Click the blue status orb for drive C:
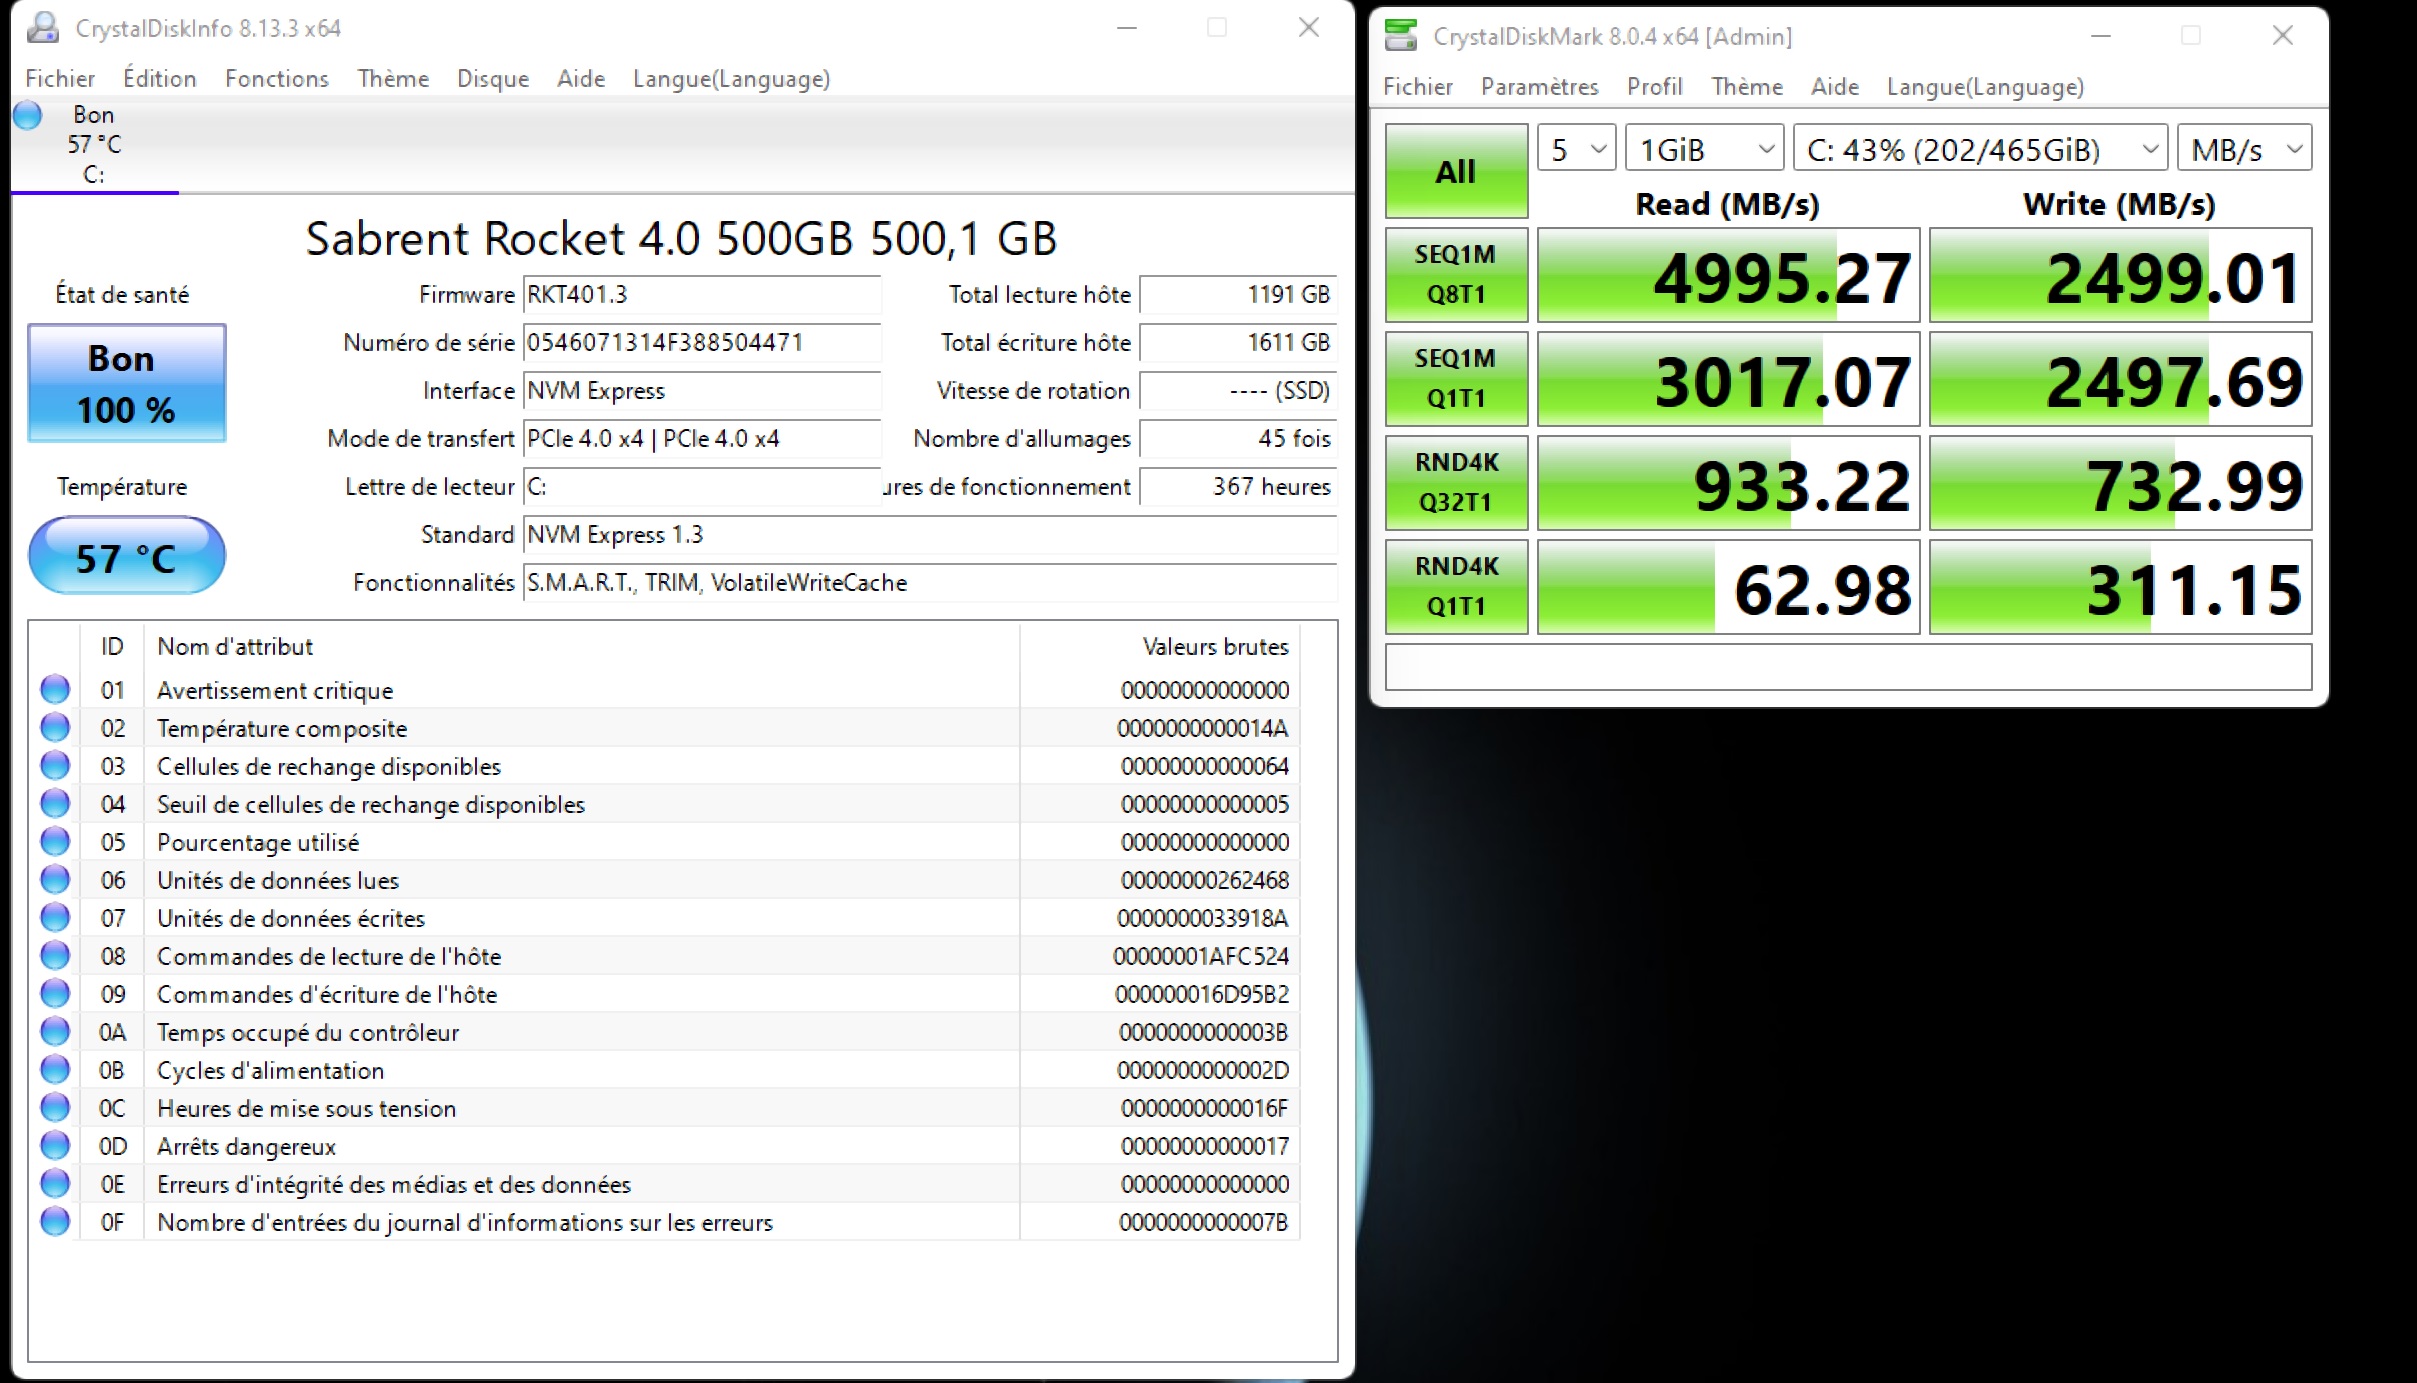 point(28,115)
